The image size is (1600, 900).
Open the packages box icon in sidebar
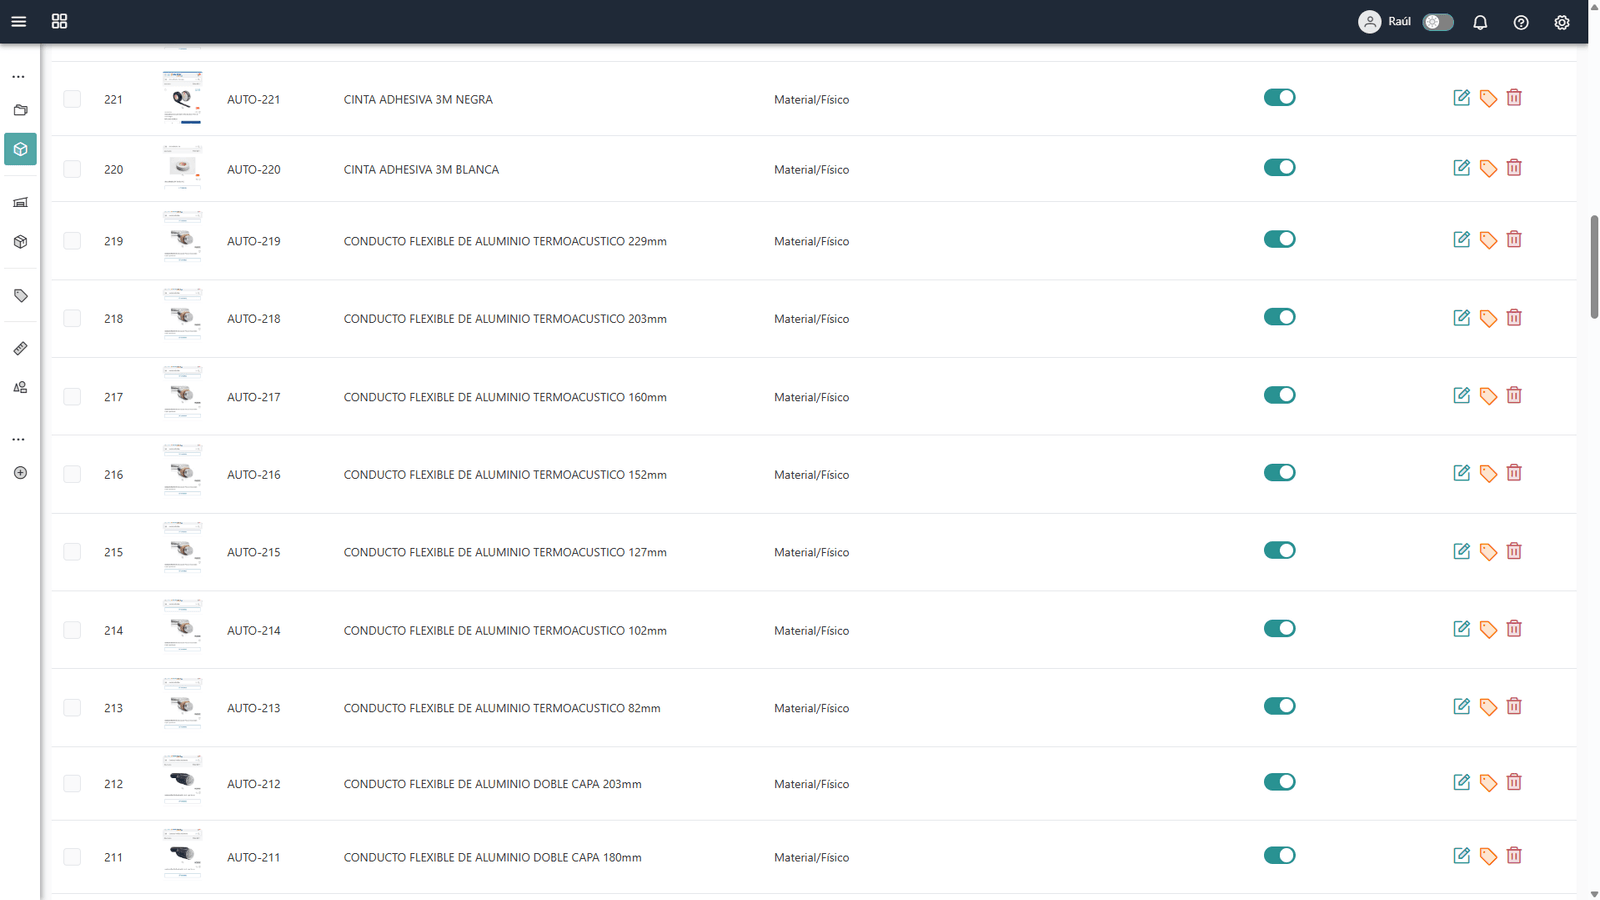pyautogui.click(x=20, y=242)
